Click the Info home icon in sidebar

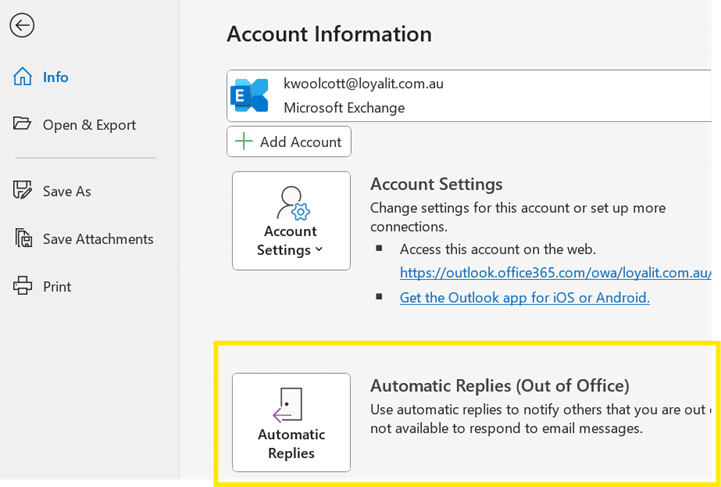(22, 77)
